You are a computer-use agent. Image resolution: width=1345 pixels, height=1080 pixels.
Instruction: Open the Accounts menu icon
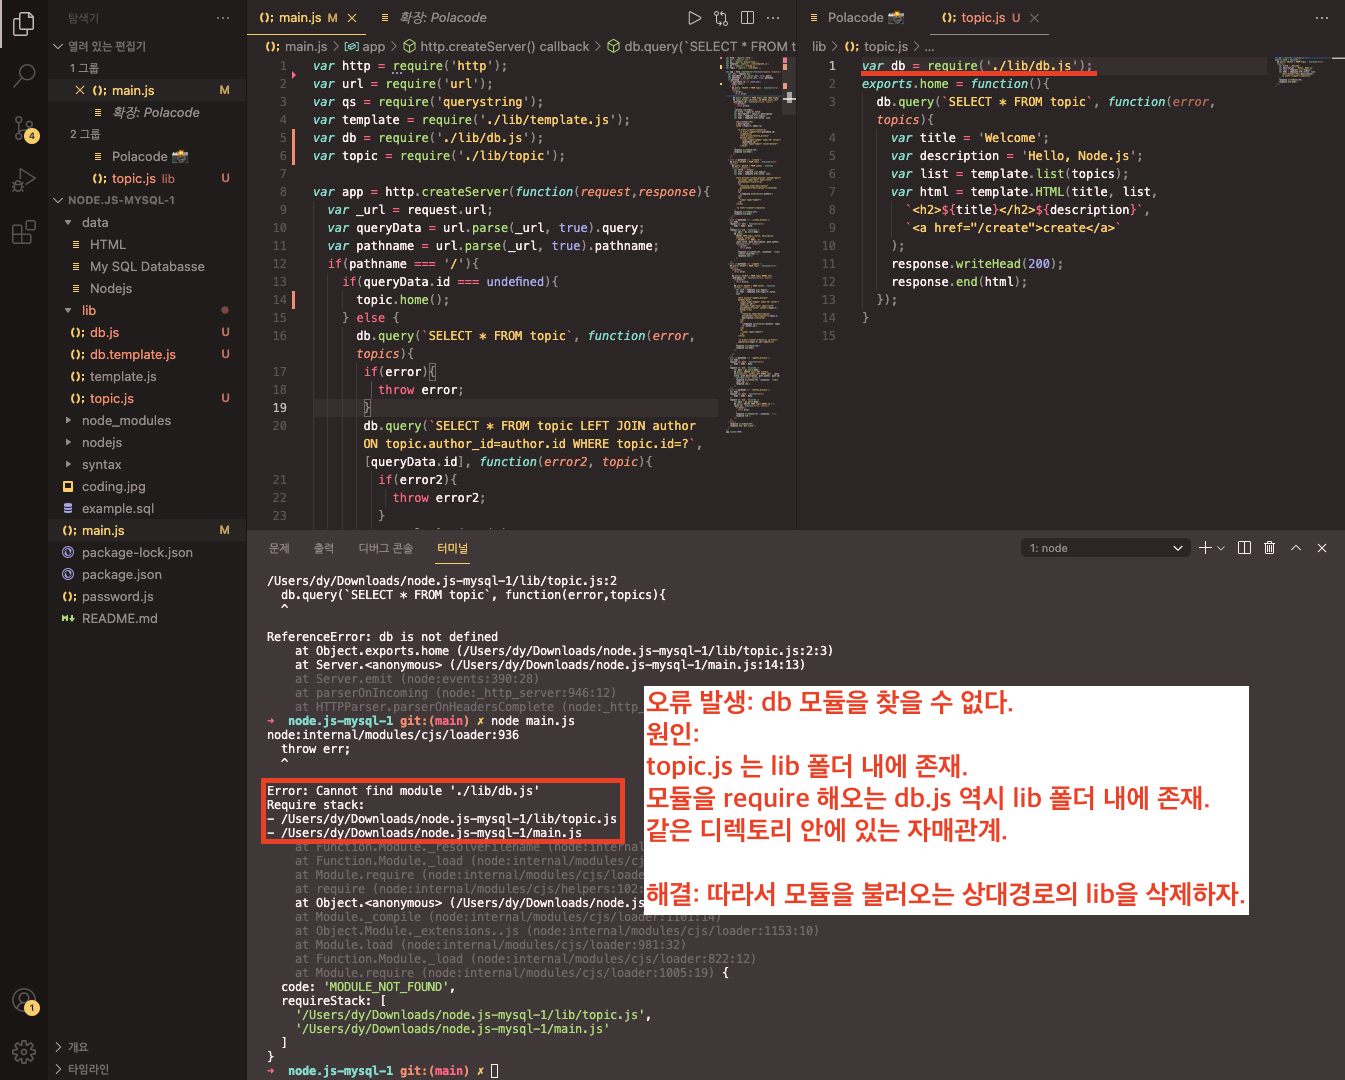(x=24, y=1000)
